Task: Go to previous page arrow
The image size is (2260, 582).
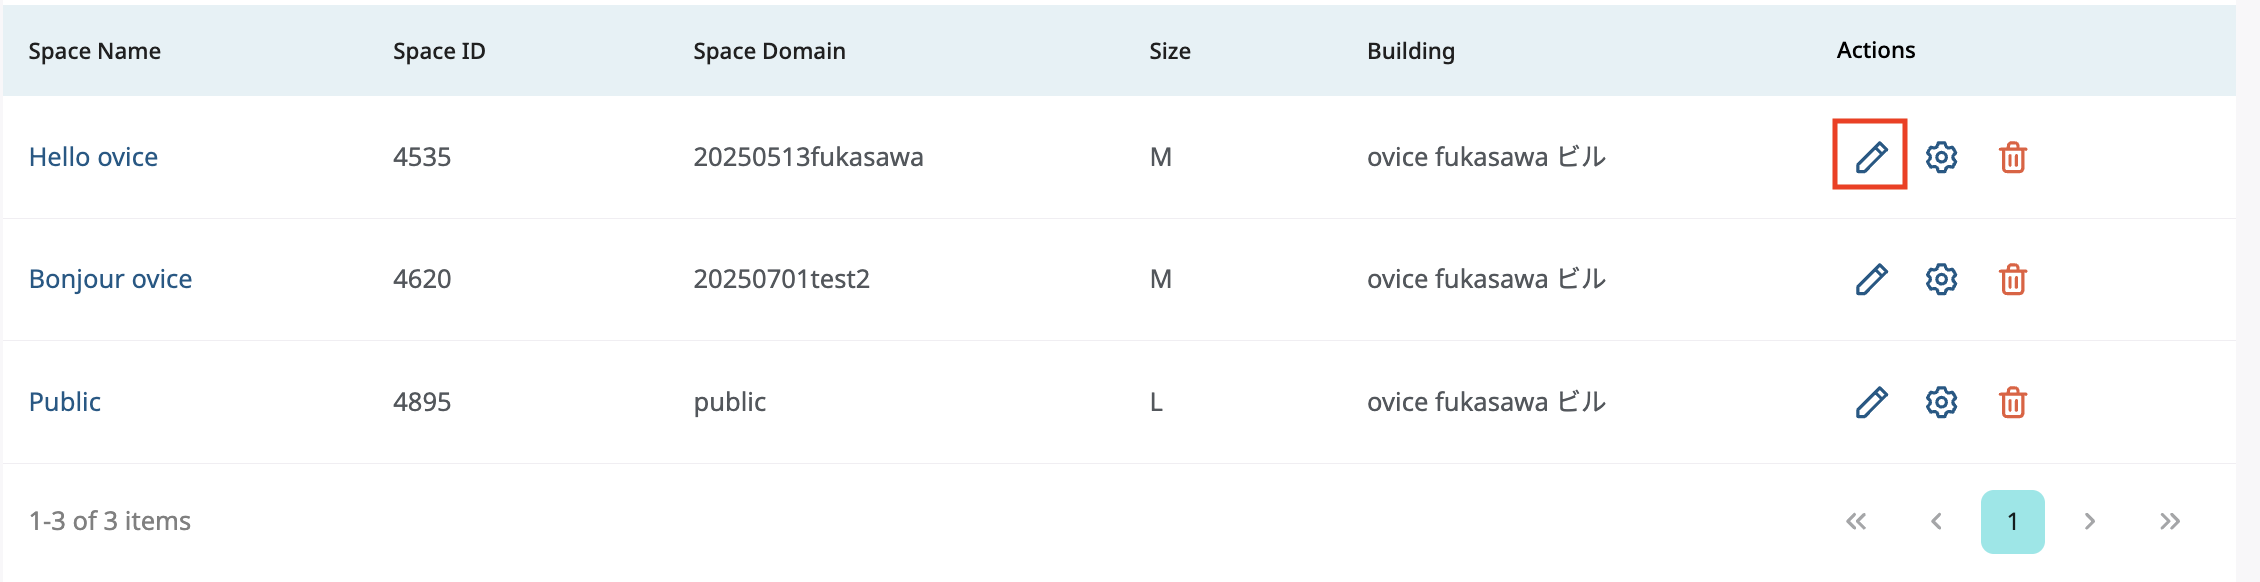Action: (1936, 521)
